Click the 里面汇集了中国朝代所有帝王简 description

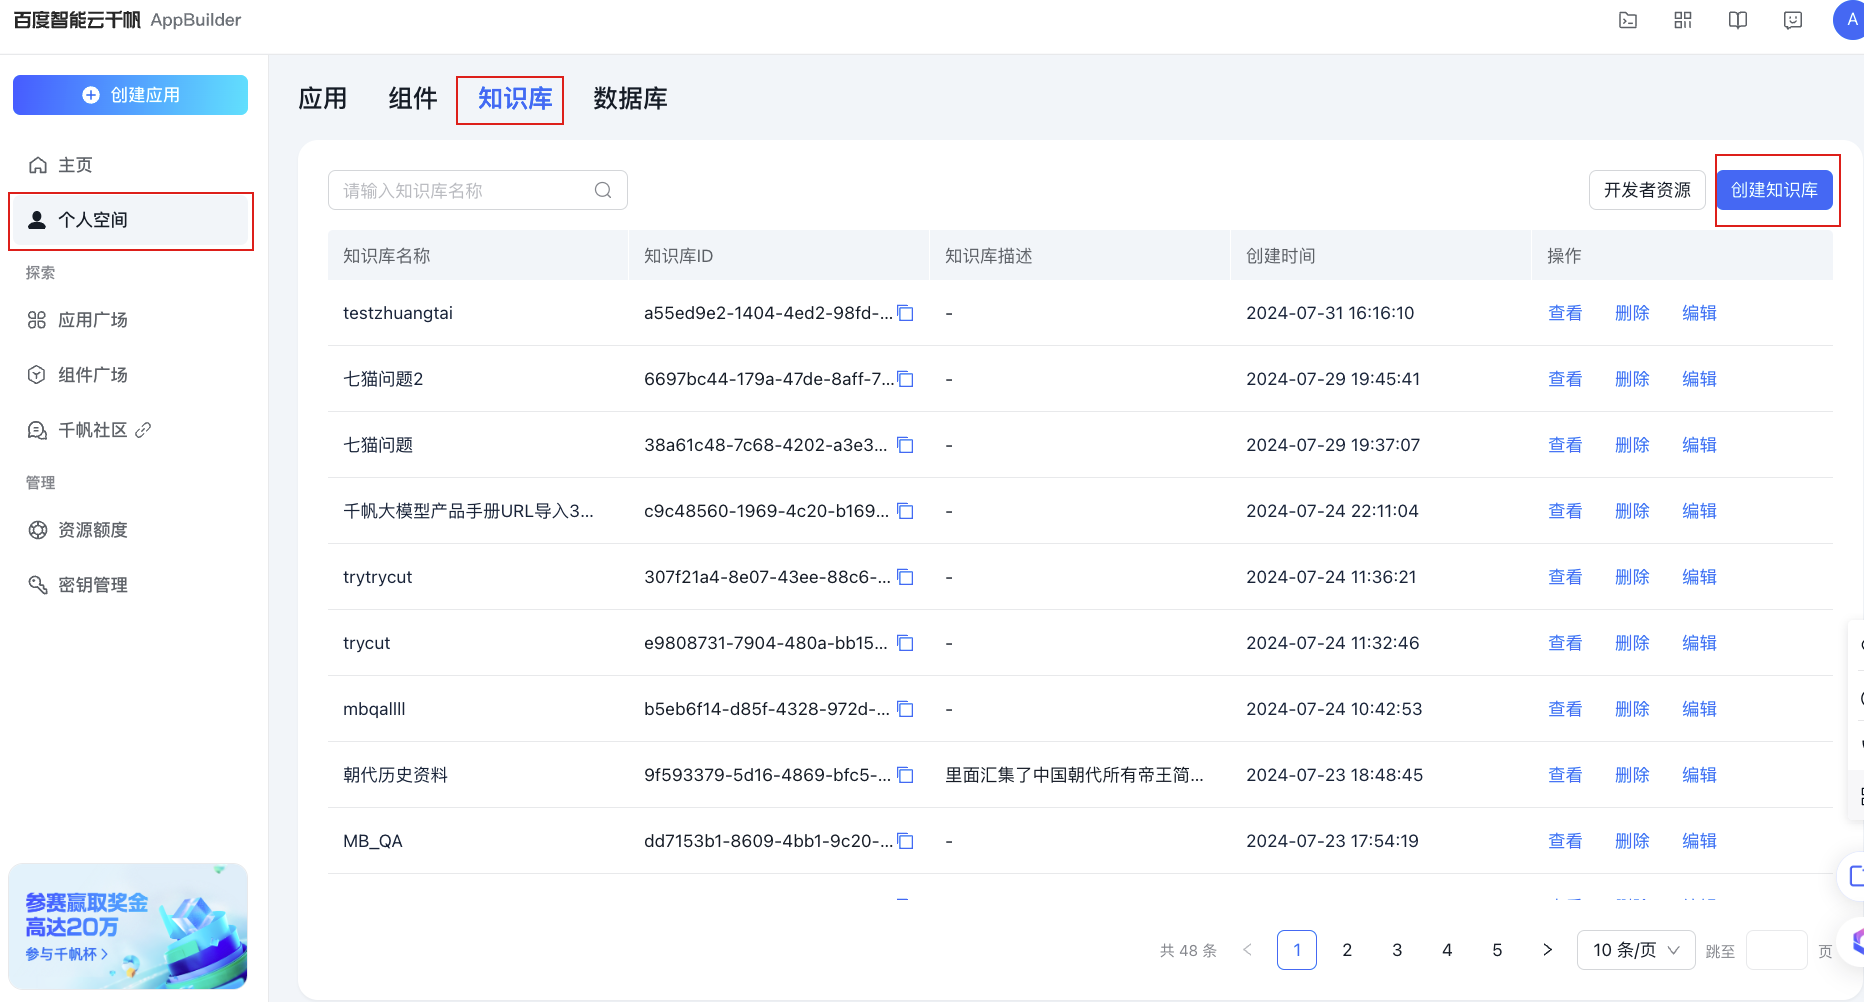click(1074, 775)
